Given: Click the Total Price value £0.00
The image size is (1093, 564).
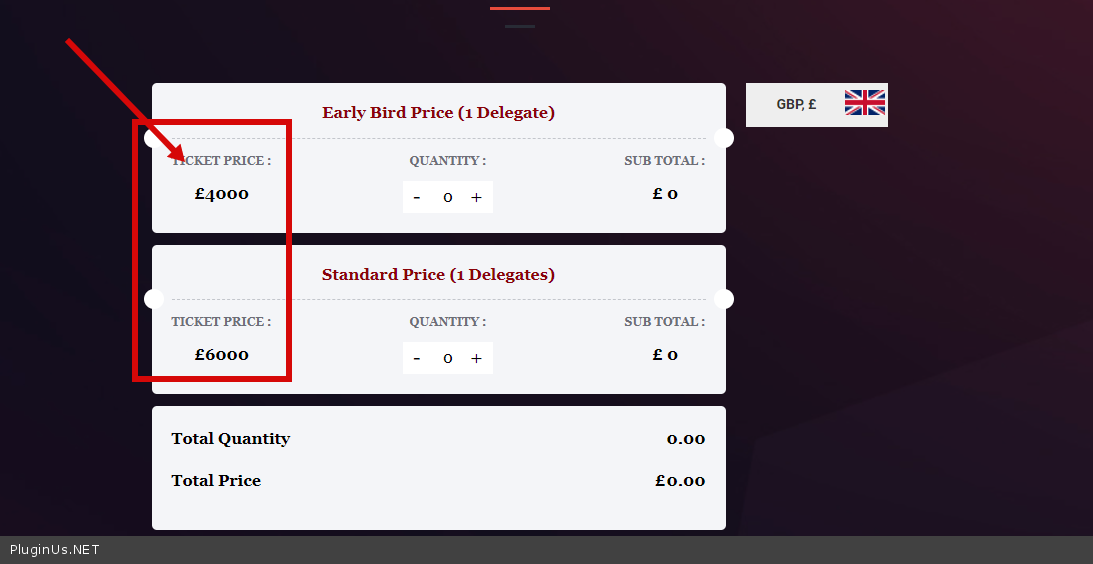Looking at the screenshot, I should 680,481.
